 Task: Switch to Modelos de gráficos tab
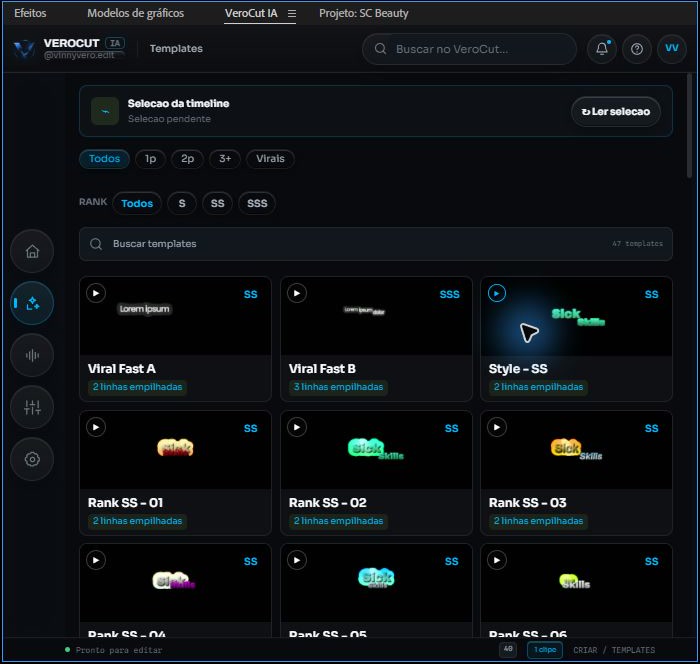click(135, 13)
